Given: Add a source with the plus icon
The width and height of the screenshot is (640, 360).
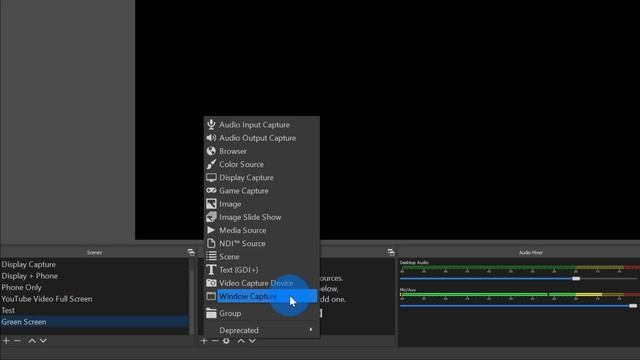Looking at the screenshot, I should pyautogui.click(x=204, y=340).
